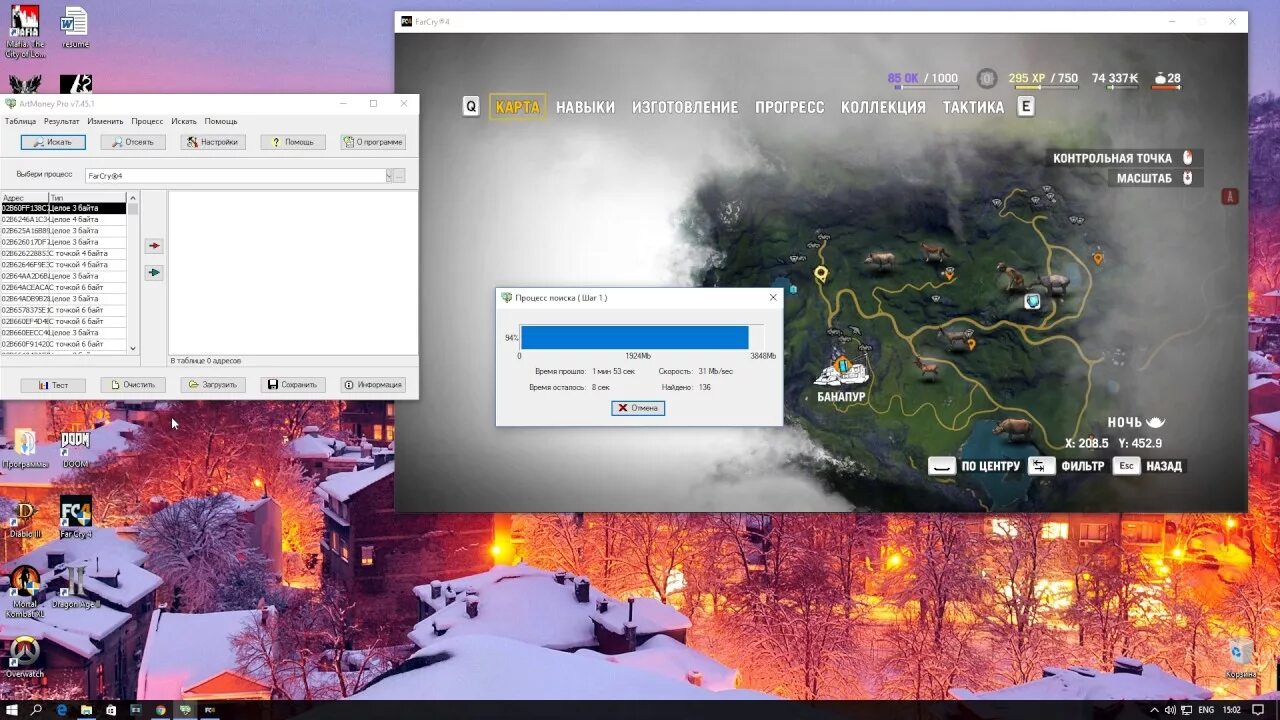Click the Искать search button in ArtMoney
The image size is (1280, 720).
53,142
